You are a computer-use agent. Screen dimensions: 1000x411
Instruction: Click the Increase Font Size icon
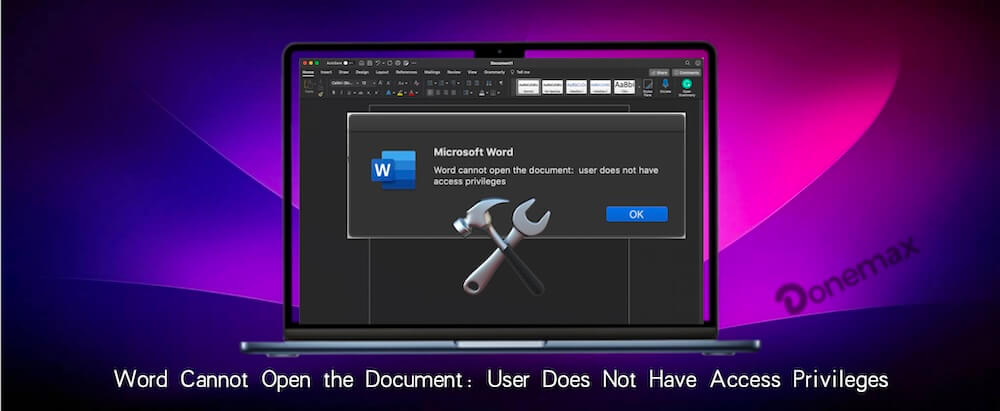click(x=380, y=83)
